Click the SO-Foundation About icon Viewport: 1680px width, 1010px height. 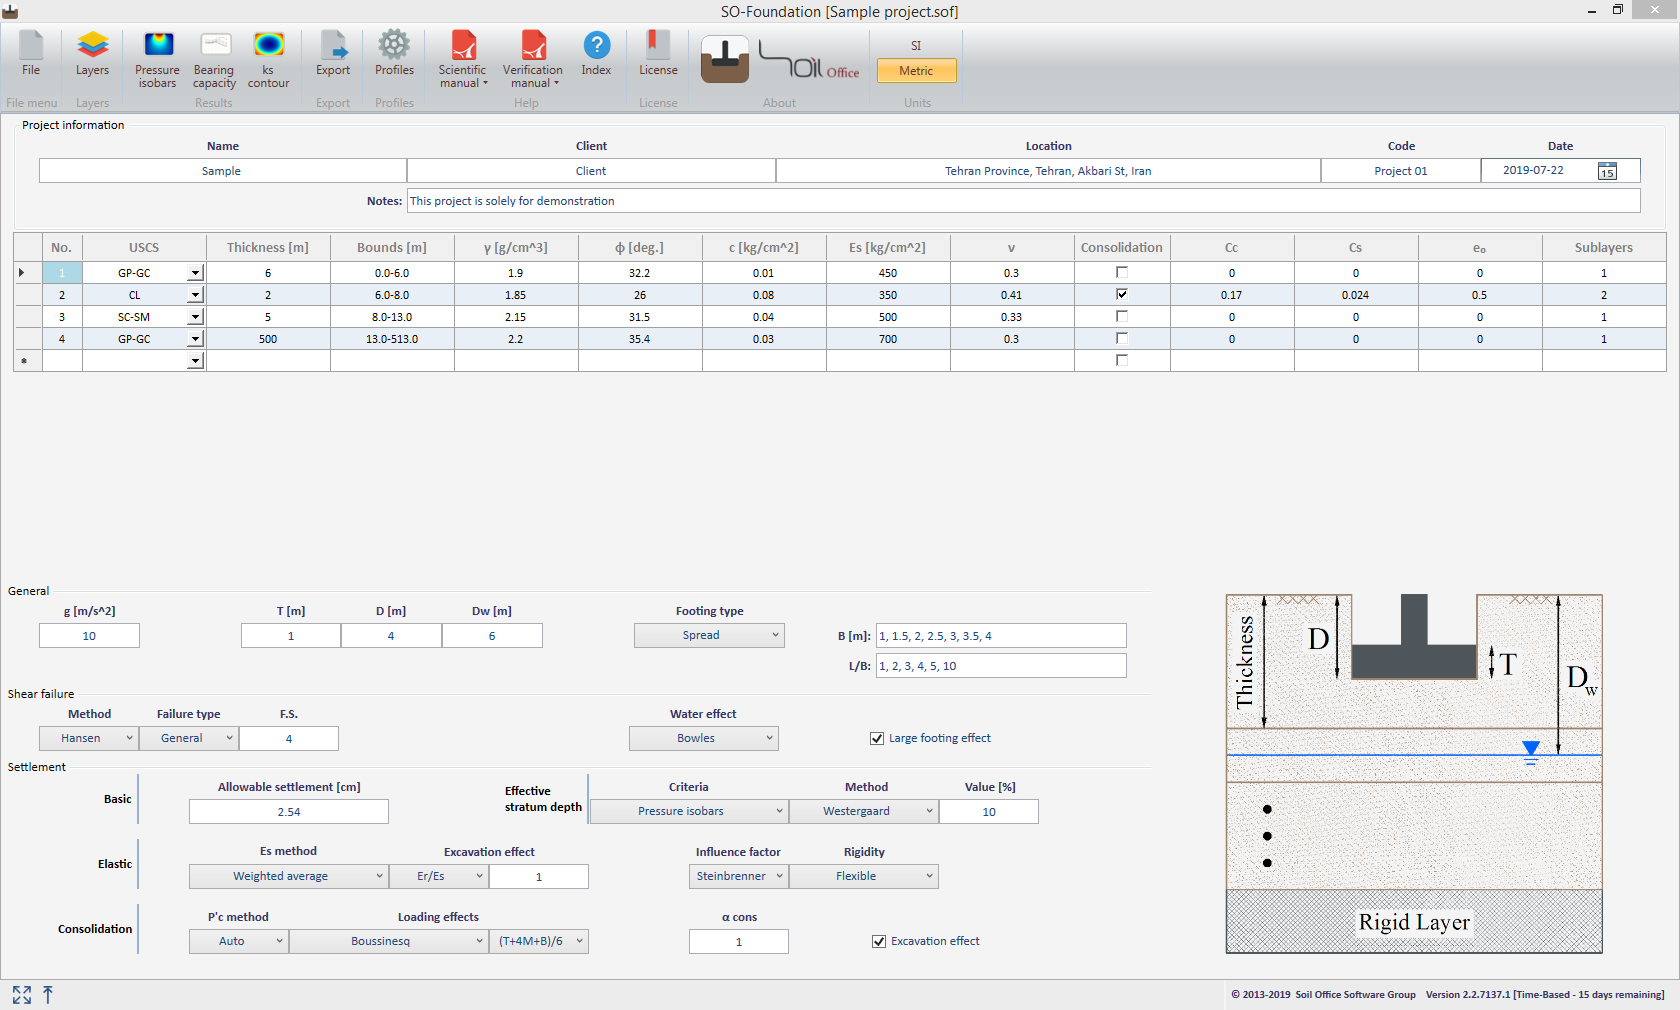coord(725,59)
